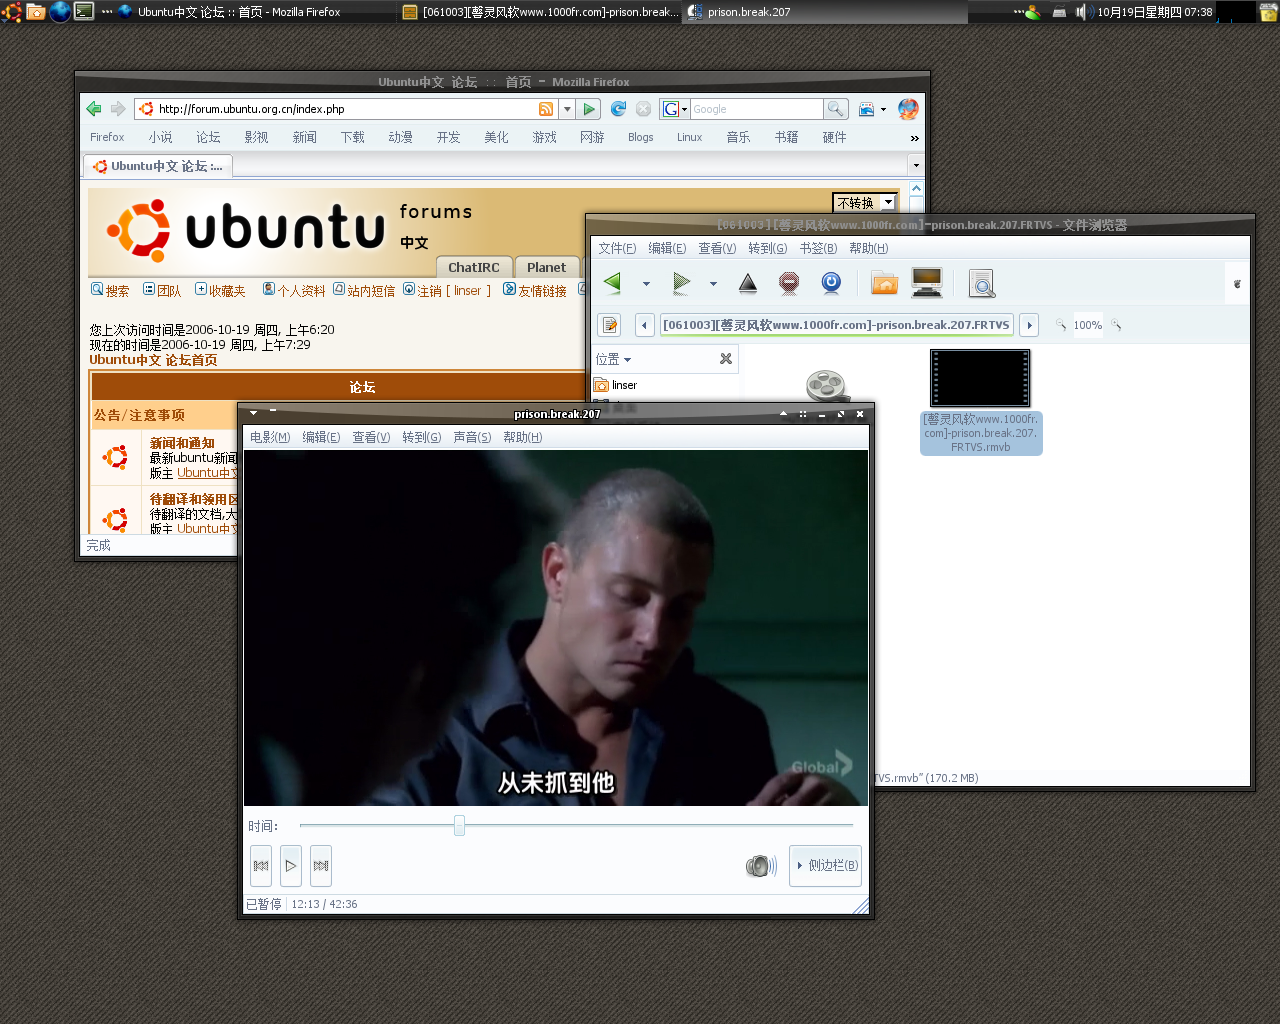Open the 位置 side pane selector dropdown

click(x=614, y=359)
